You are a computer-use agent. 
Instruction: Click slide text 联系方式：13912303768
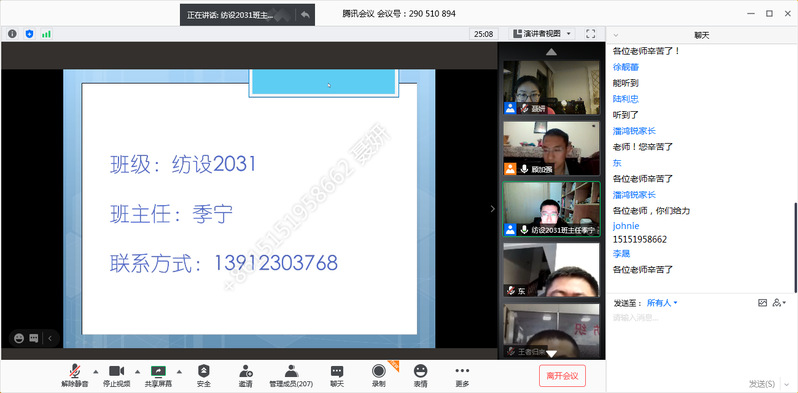[x=223, y=263]
